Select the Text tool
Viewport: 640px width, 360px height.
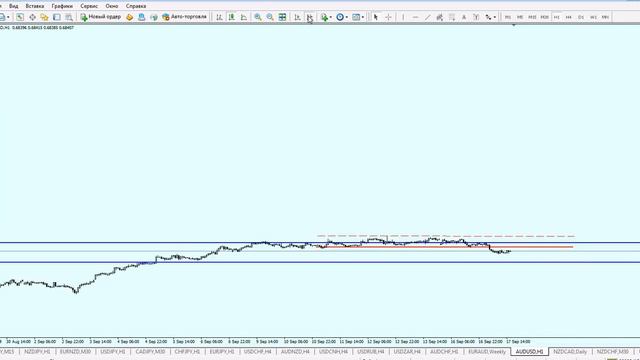point(464,17)
